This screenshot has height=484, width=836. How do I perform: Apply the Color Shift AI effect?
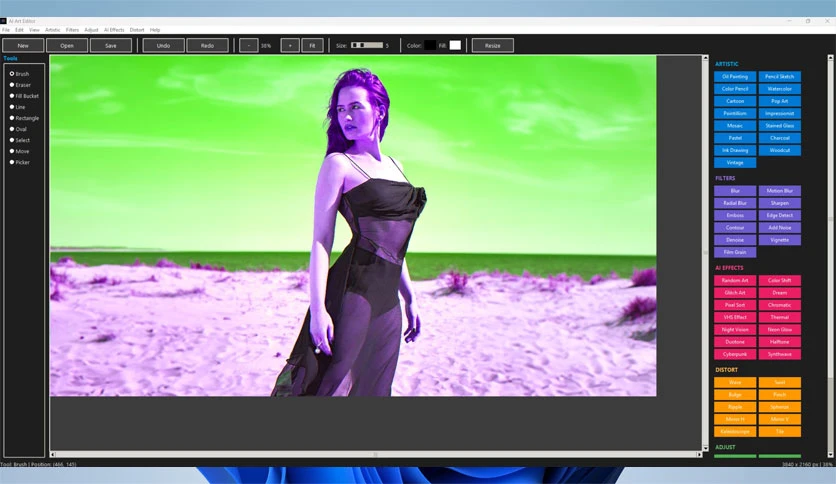point(779,280)
